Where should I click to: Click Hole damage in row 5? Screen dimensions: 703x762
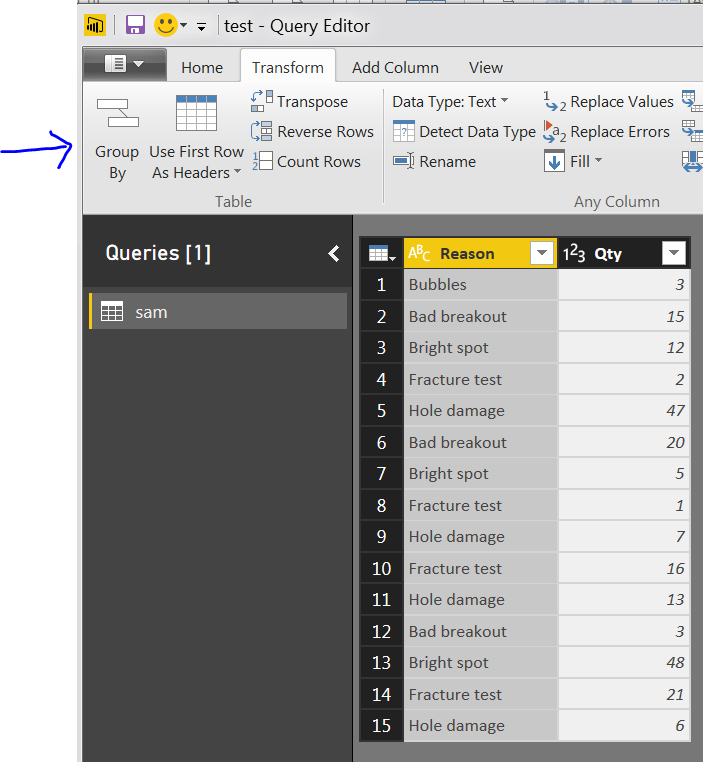pyautogui.click(x=480, y=411)
